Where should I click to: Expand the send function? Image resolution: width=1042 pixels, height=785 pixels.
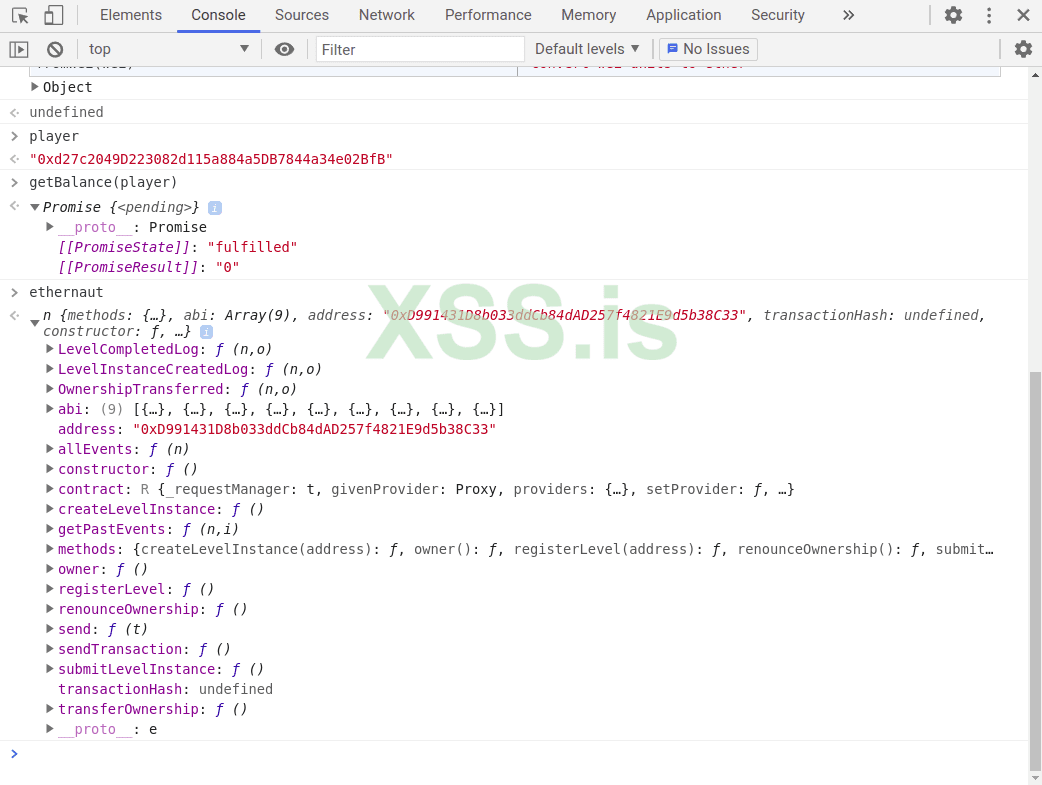click(50, 628)
